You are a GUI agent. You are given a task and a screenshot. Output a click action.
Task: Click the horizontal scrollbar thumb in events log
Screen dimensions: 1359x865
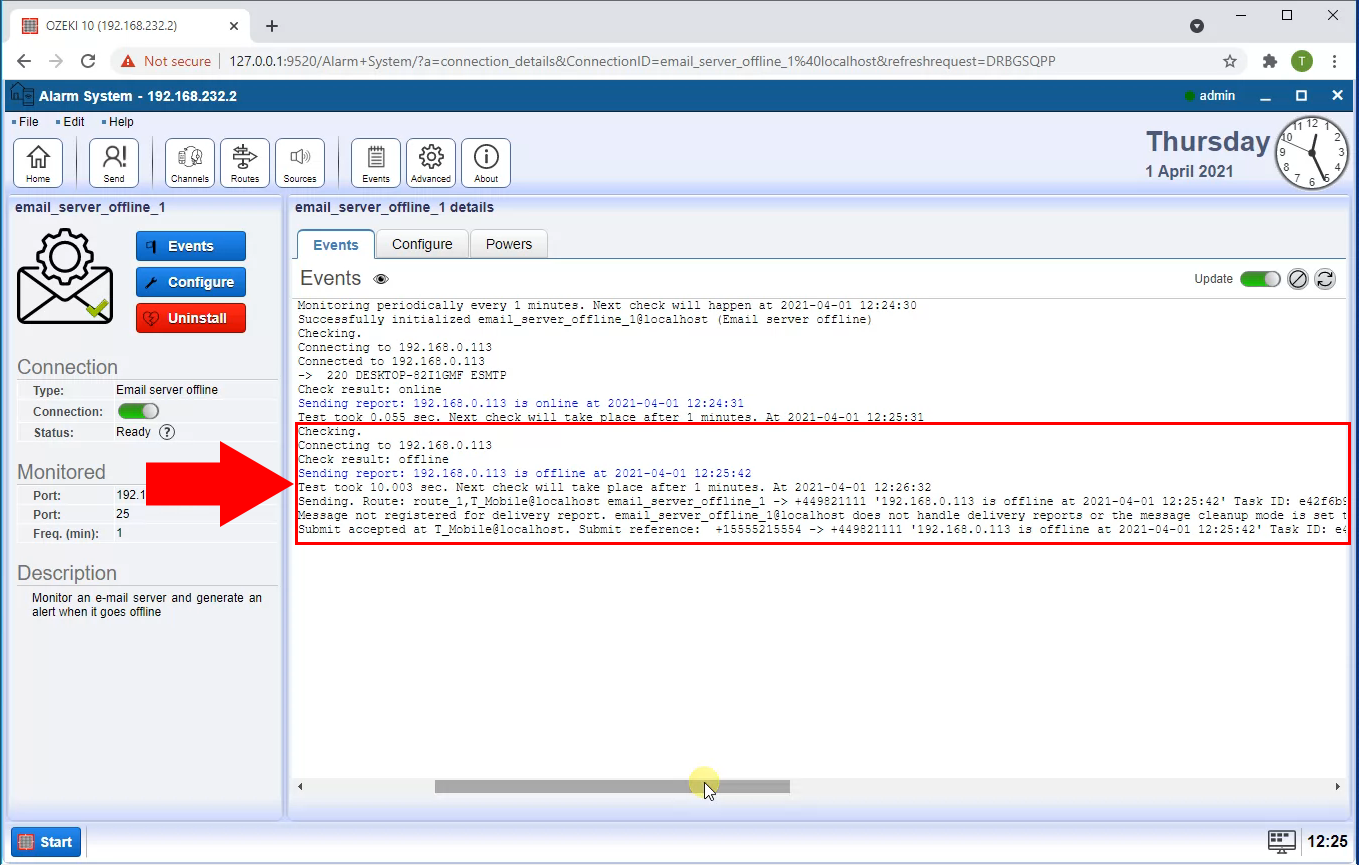coord(612,787)
